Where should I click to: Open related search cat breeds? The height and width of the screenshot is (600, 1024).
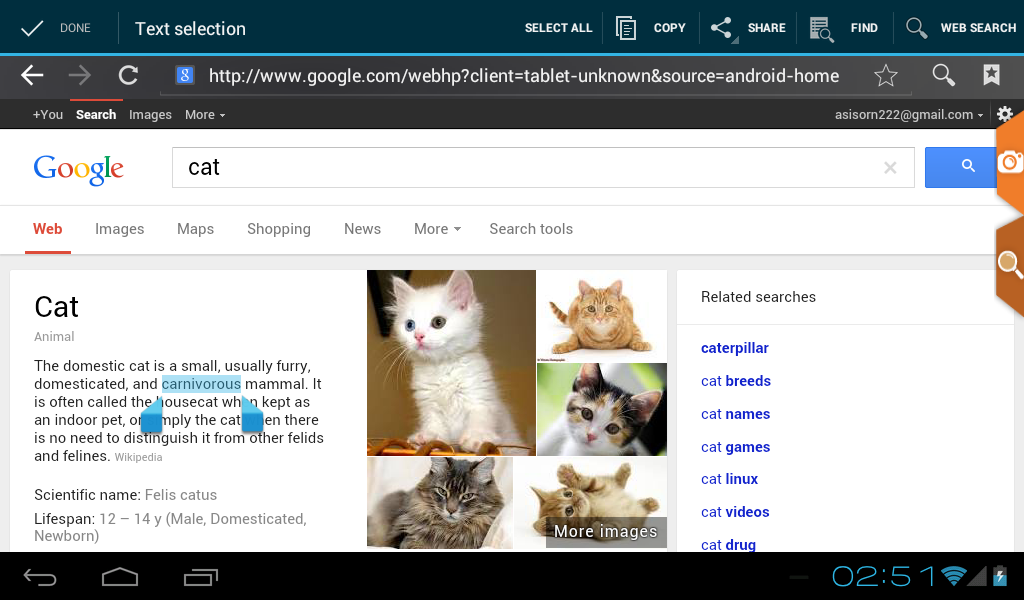coord(736,381)
